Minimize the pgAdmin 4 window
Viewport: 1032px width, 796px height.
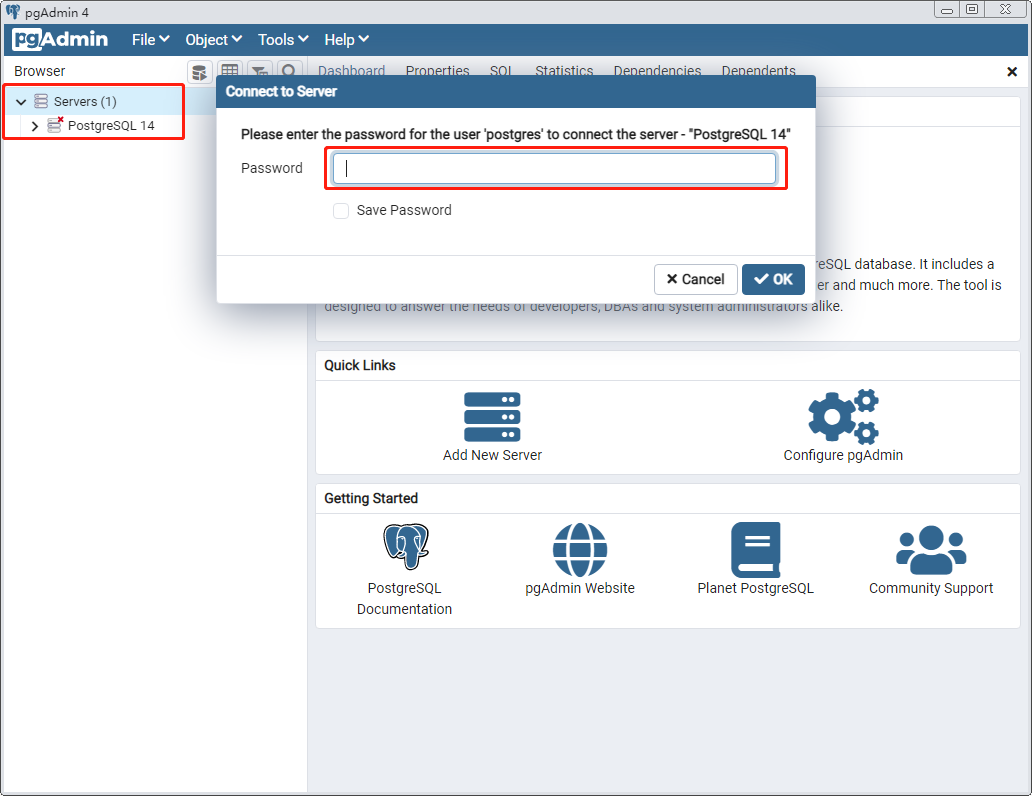coord(947,10)
